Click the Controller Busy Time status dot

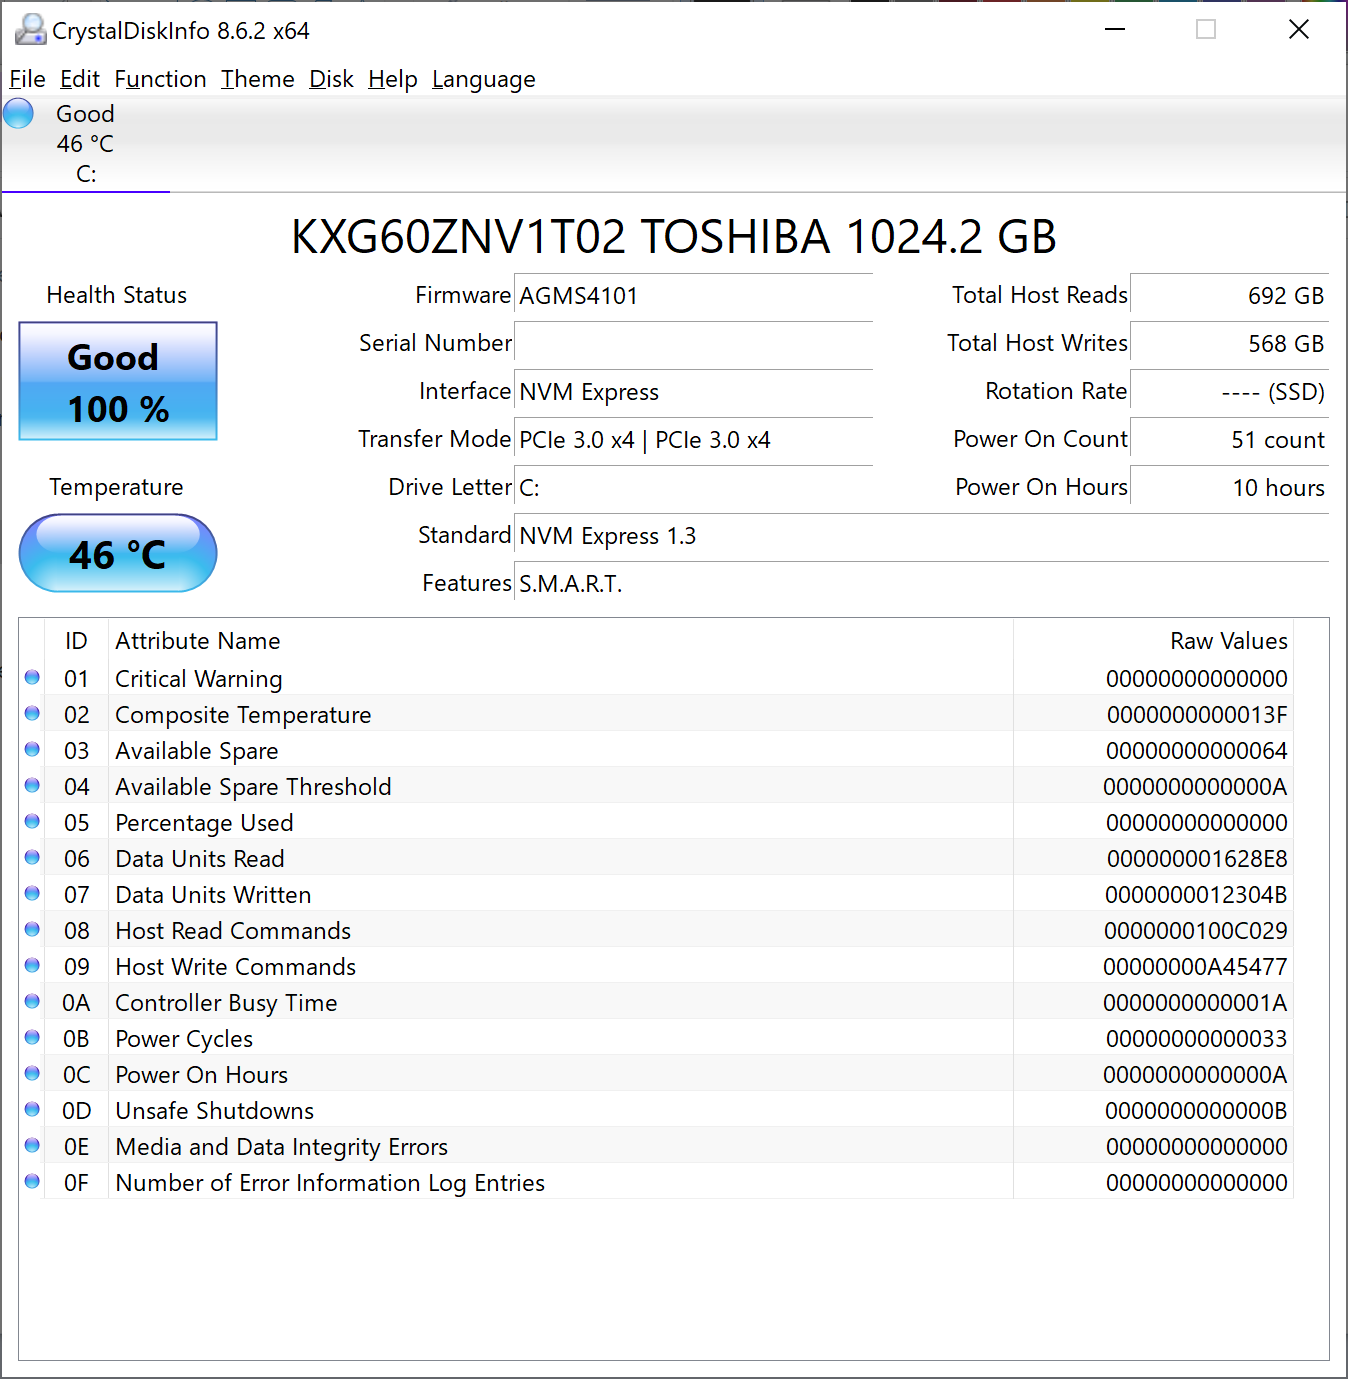click(x=32, y=1001)
